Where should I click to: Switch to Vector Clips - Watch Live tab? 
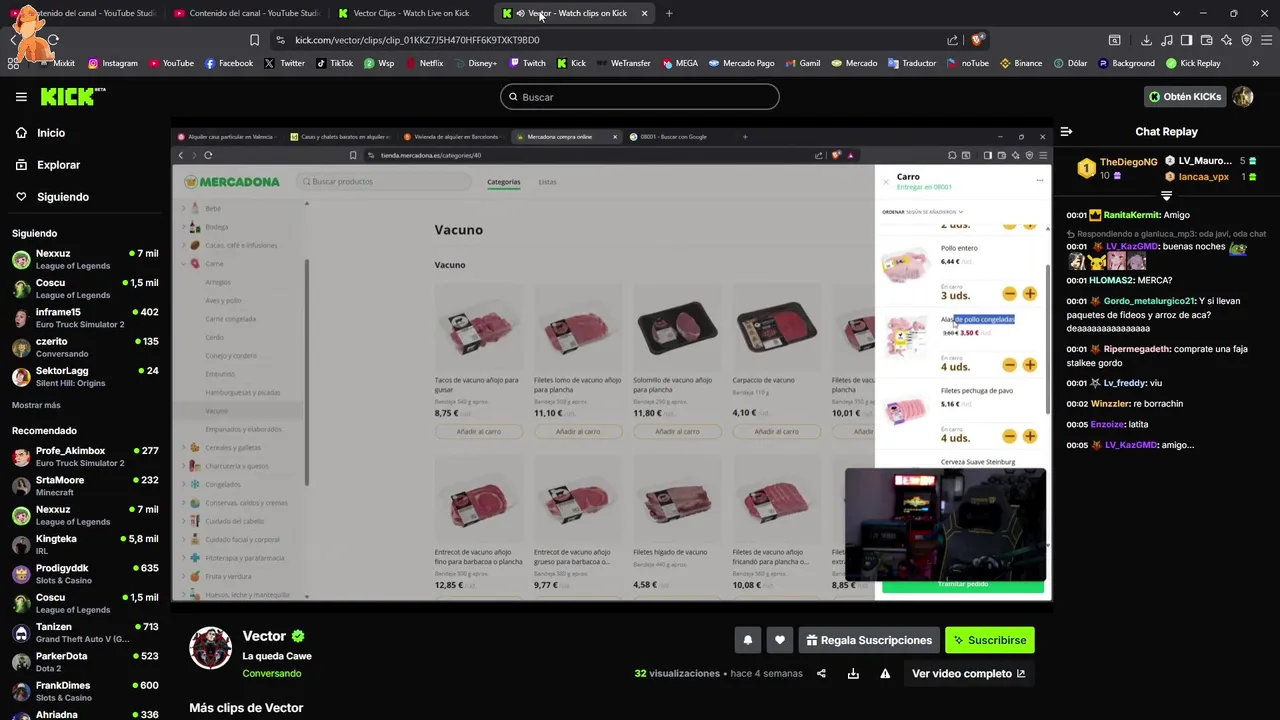click(x=411, y=13)
